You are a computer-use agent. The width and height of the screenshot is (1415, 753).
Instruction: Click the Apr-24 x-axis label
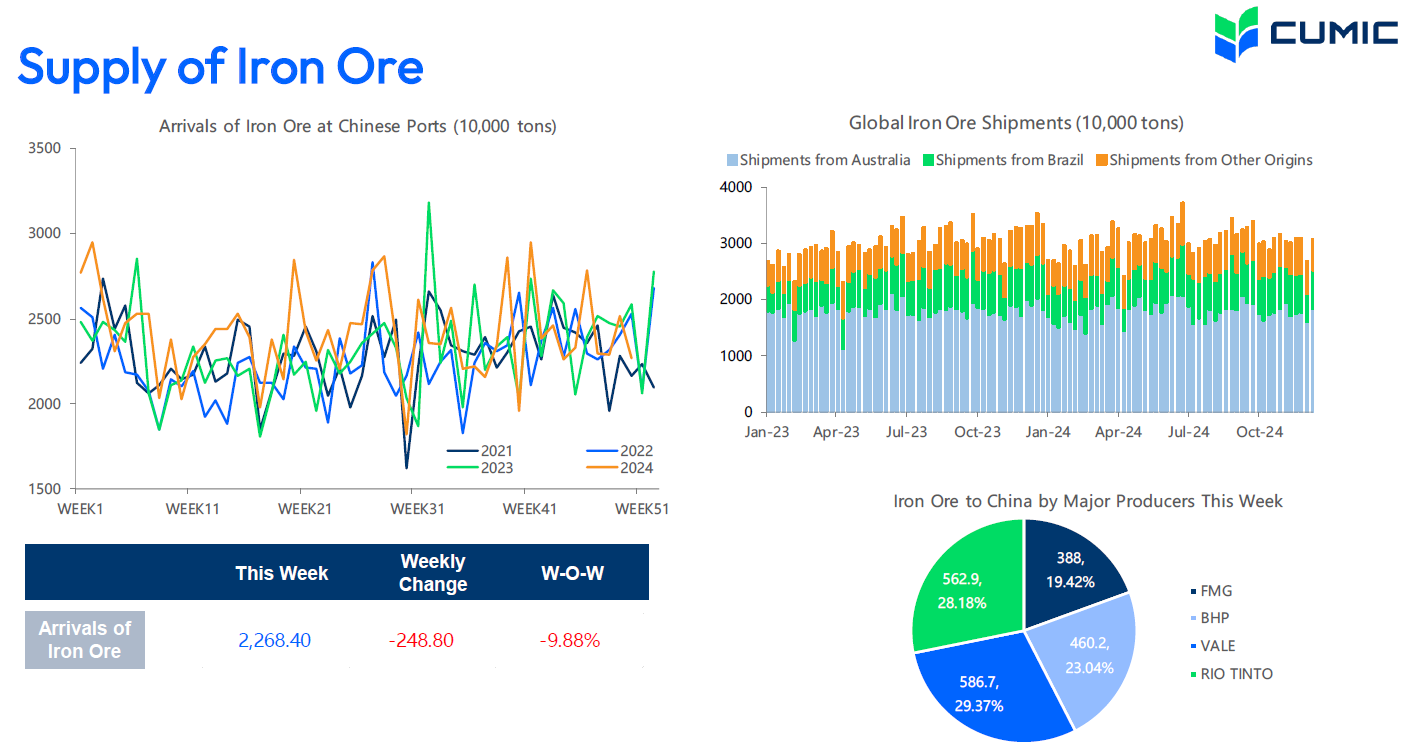(x=1118, y=432)
